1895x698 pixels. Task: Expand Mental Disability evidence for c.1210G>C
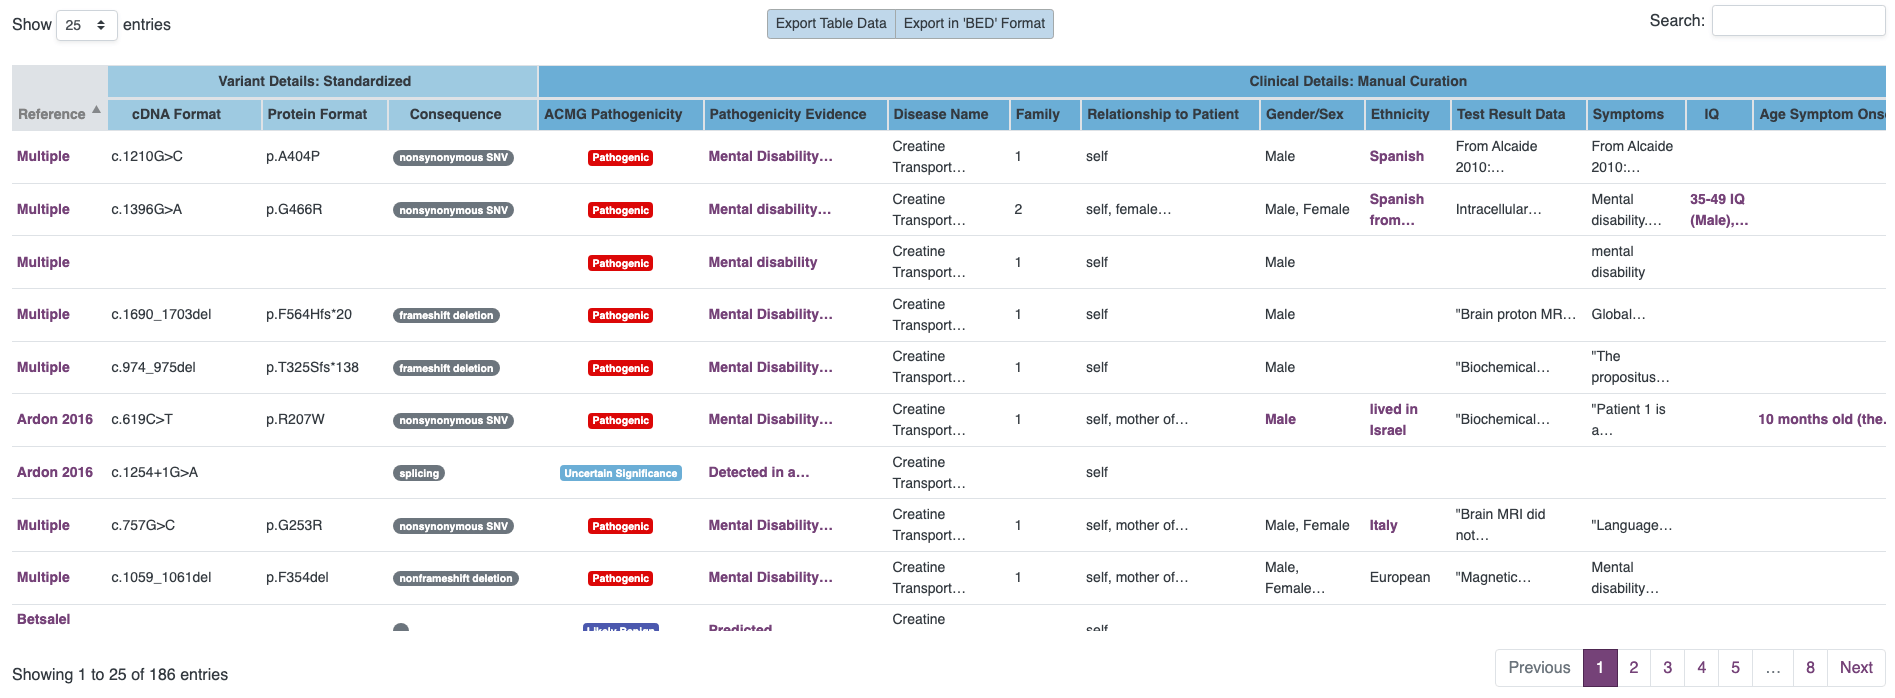coord(770,156)
